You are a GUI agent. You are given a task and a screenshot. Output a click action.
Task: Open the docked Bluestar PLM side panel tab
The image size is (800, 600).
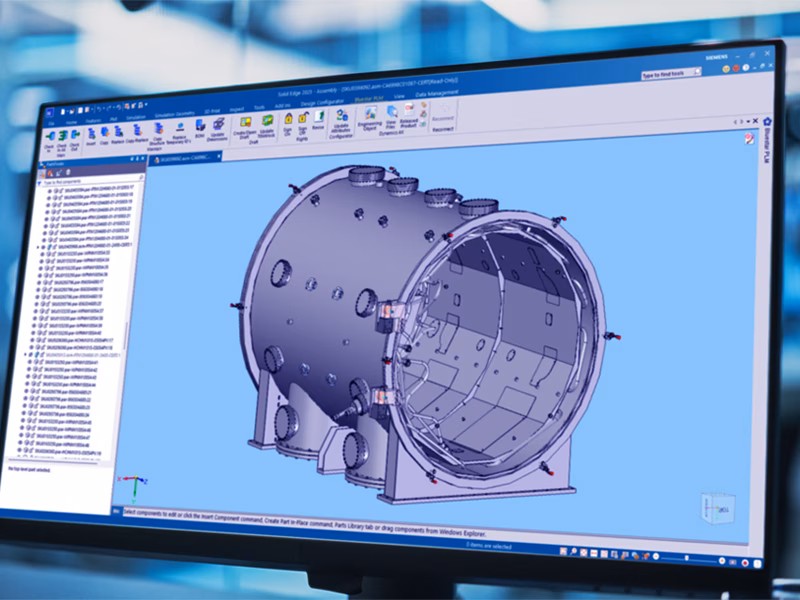(x=766, y=141)
